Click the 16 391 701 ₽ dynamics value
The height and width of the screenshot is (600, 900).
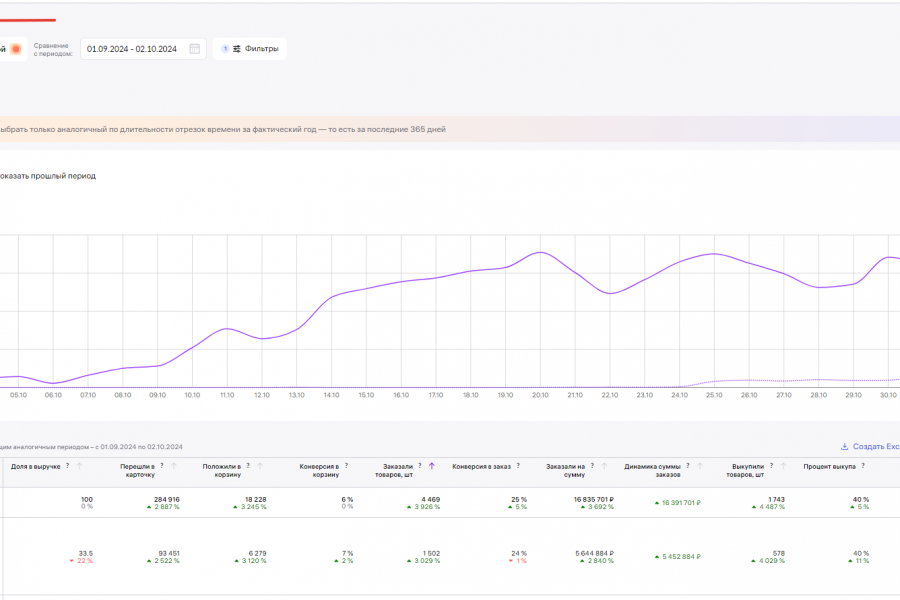(681, 503)
